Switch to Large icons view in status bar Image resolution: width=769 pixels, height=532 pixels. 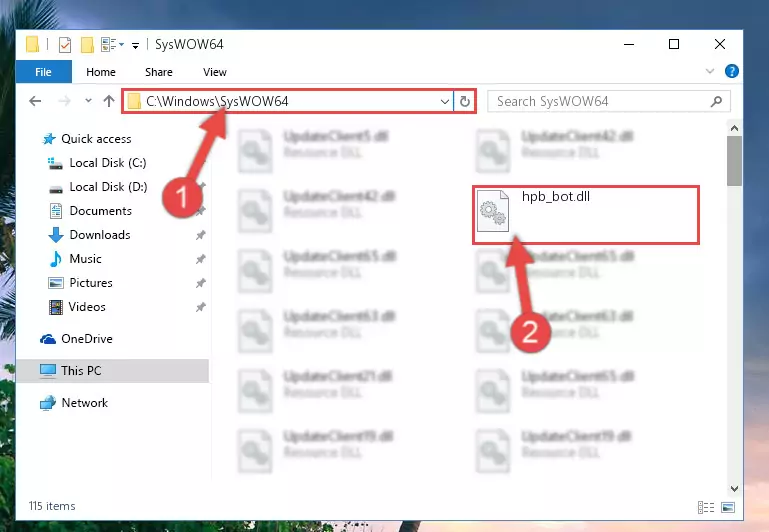coord(728,507)
